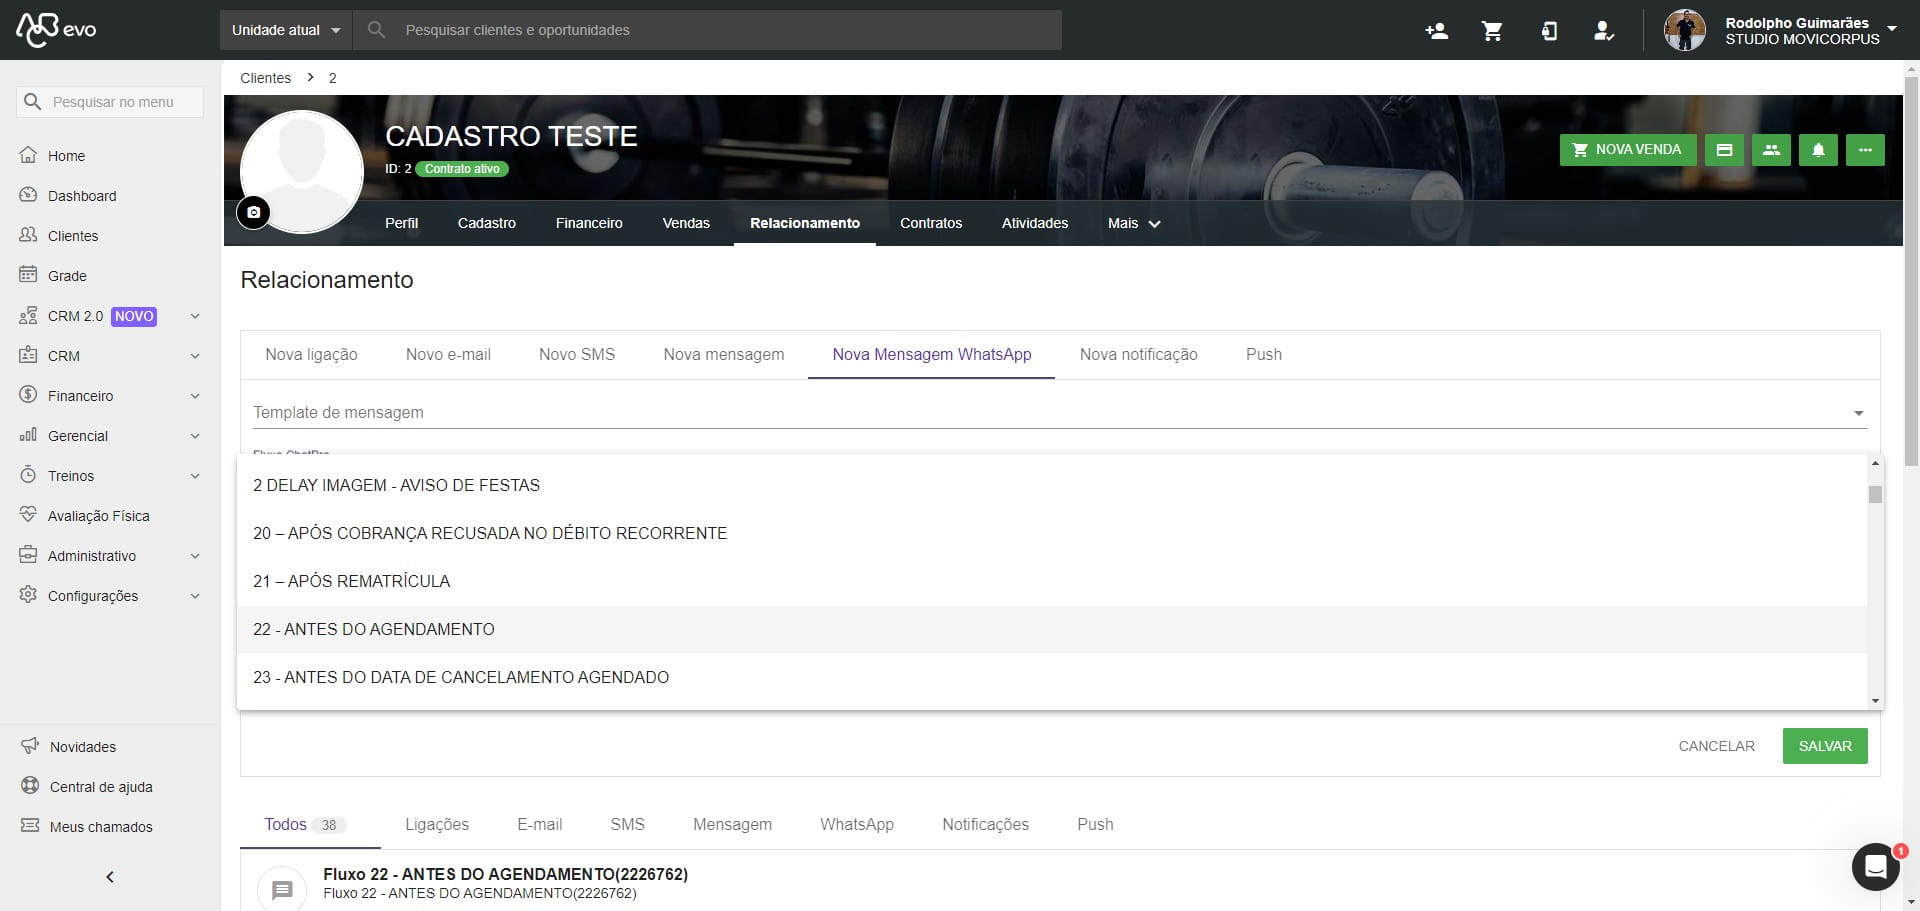Select 22 - ANTES DO AGENDAMENTO option

1052,629
